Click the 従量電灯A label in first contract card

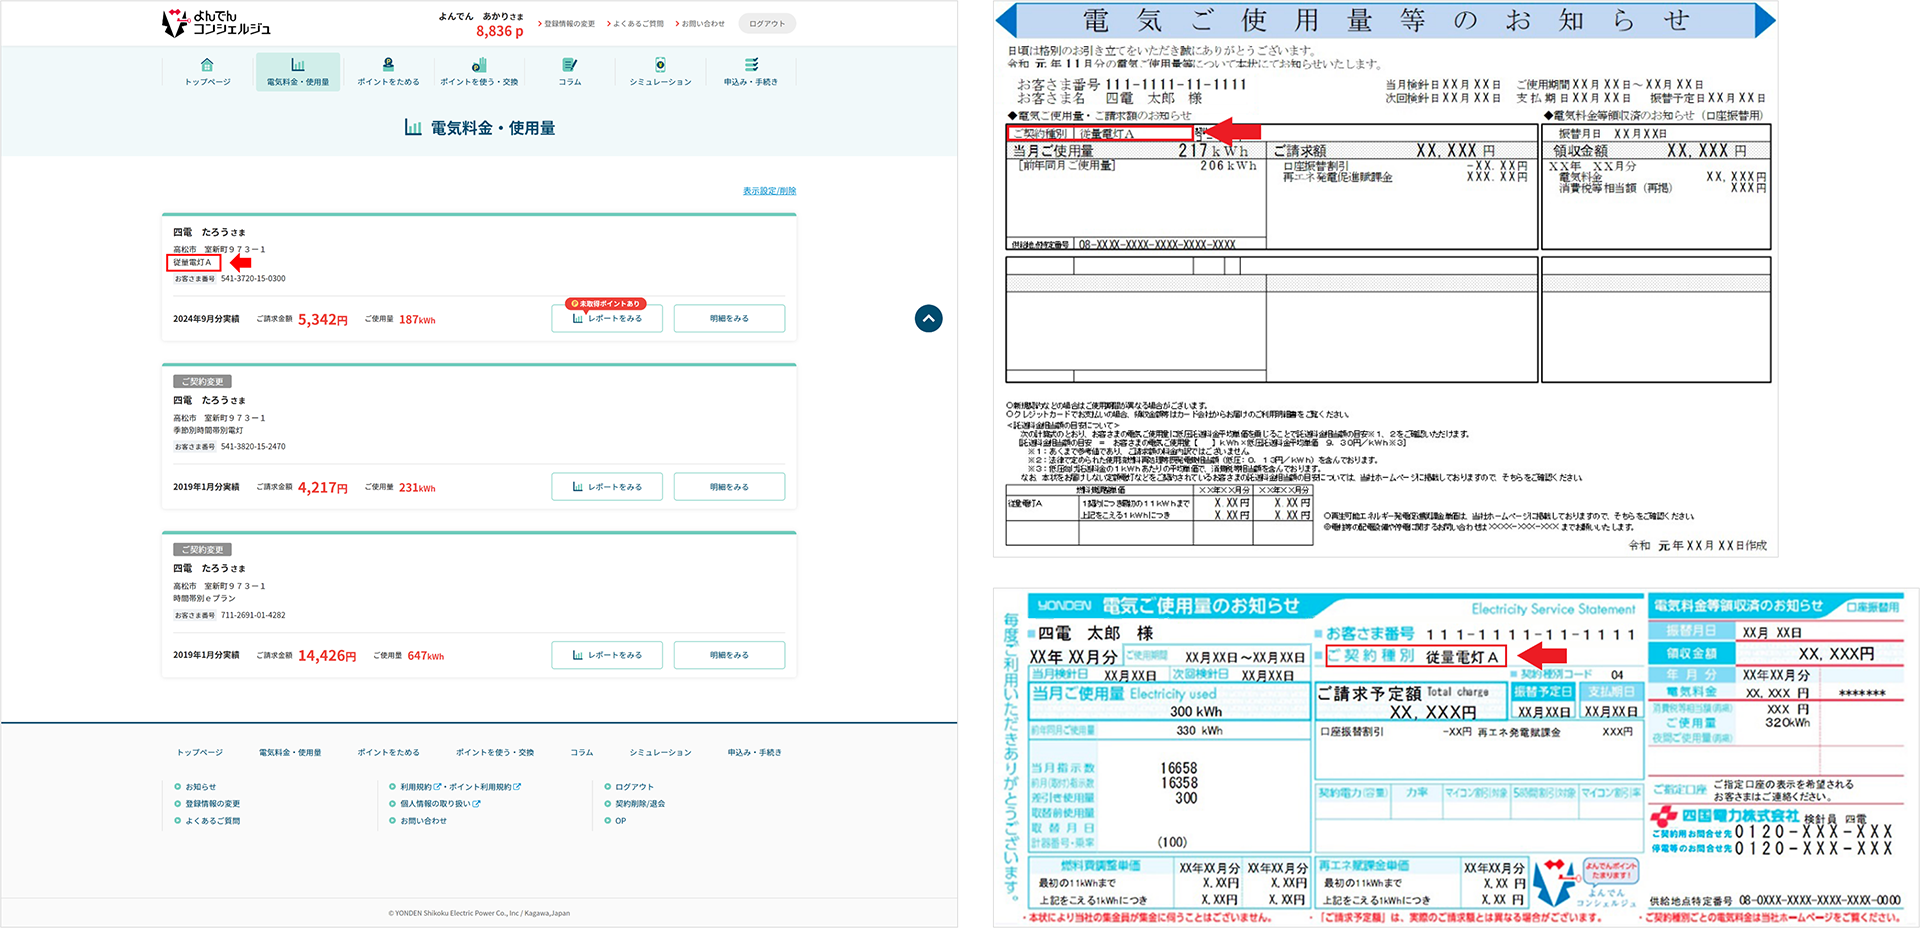click(192, 263)
